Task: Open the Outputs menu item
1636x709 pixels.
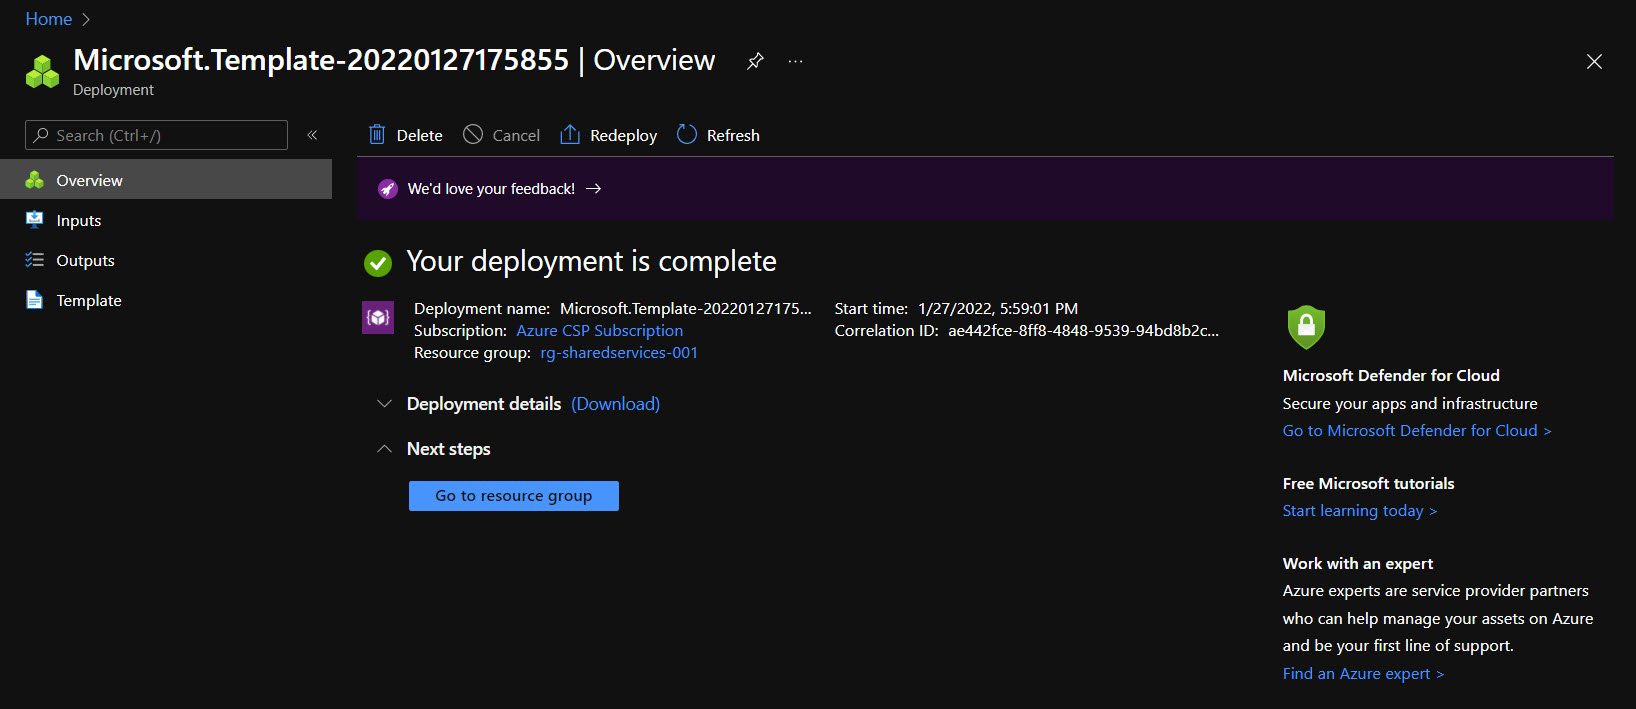Action: [x=166, y=260]
